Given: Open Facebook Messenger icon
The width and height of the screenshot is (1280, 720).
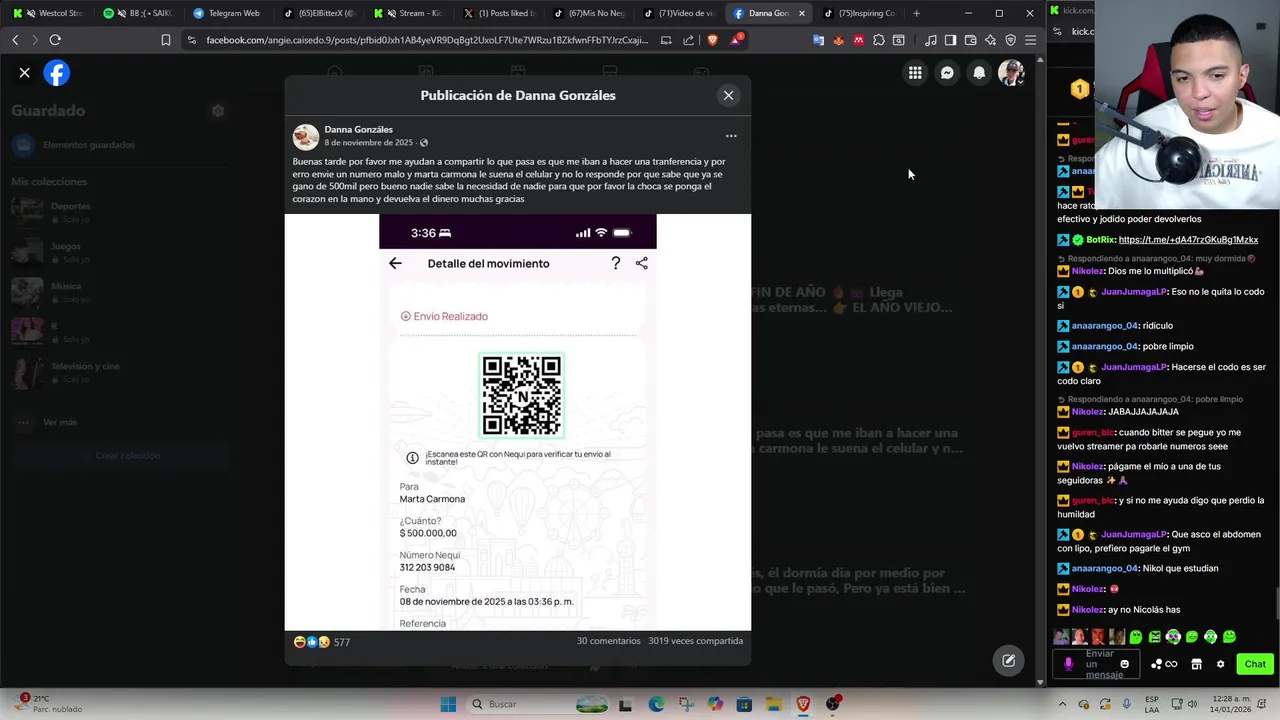Looking at the screenshot, I should (947, 73).
